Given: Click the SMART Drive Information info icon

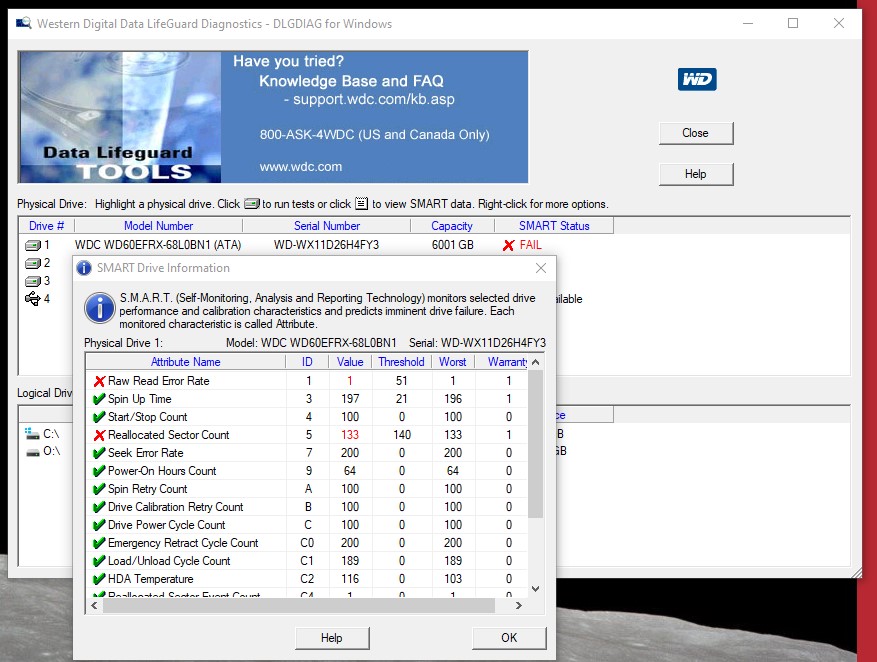Looking at the screenshot, I should tap(99, 307).
